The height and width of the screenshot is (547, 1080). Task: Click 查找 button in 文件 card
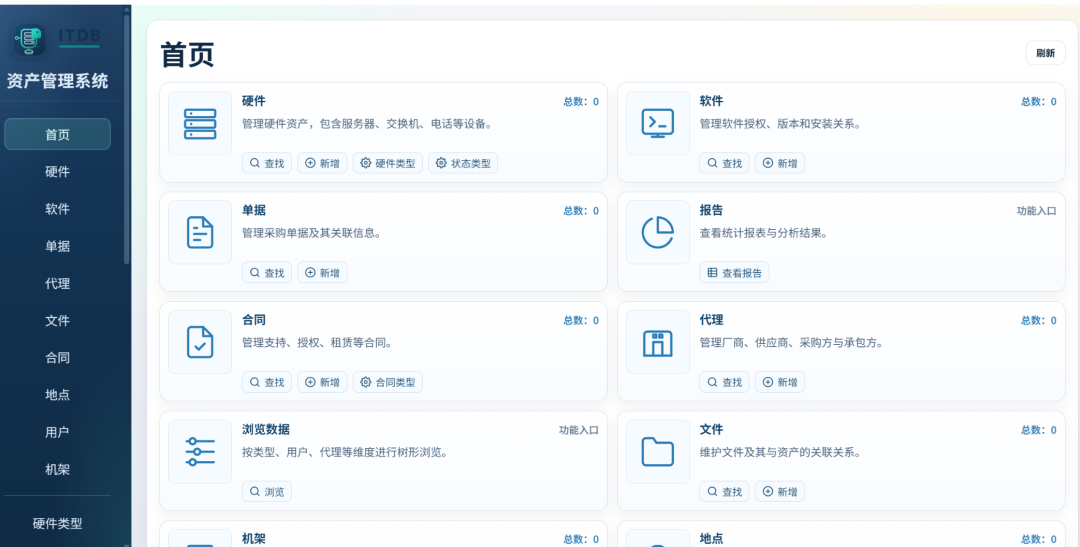click(725, 491)
